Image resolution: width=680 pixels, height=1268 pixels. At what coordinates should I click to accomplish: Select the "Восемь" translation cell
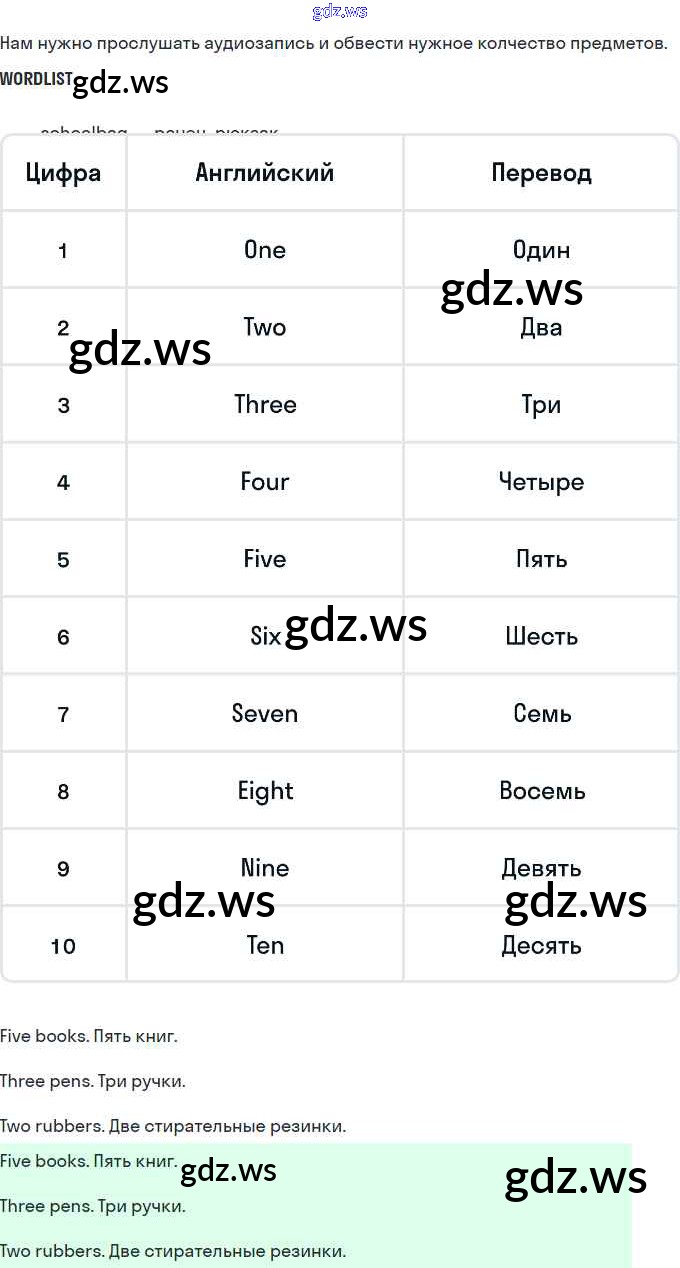click(x=541, y=791)
